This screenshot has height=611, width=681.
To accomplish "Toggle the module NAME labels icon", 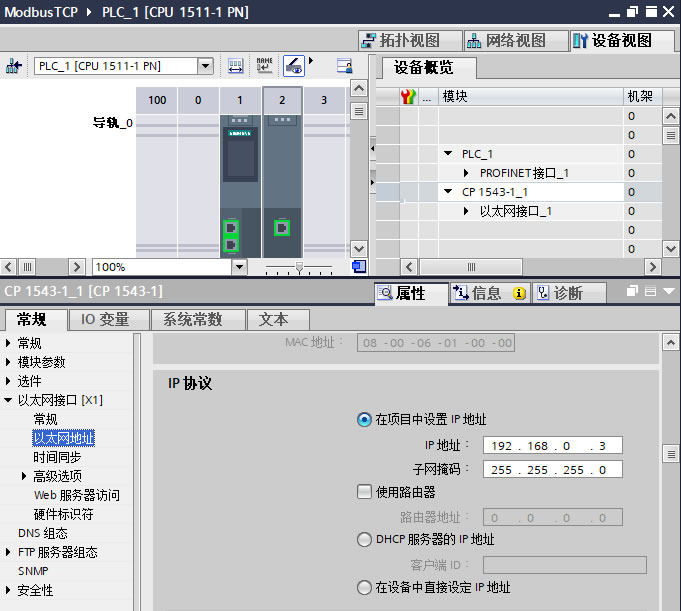I will coord(264,66).
